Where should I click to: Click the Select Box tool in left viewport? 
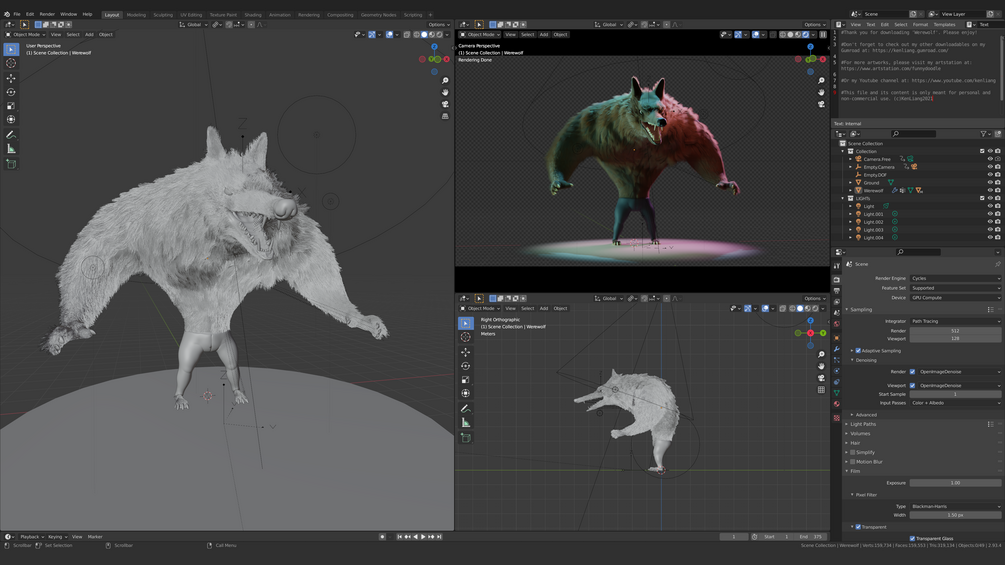[11, 49]
